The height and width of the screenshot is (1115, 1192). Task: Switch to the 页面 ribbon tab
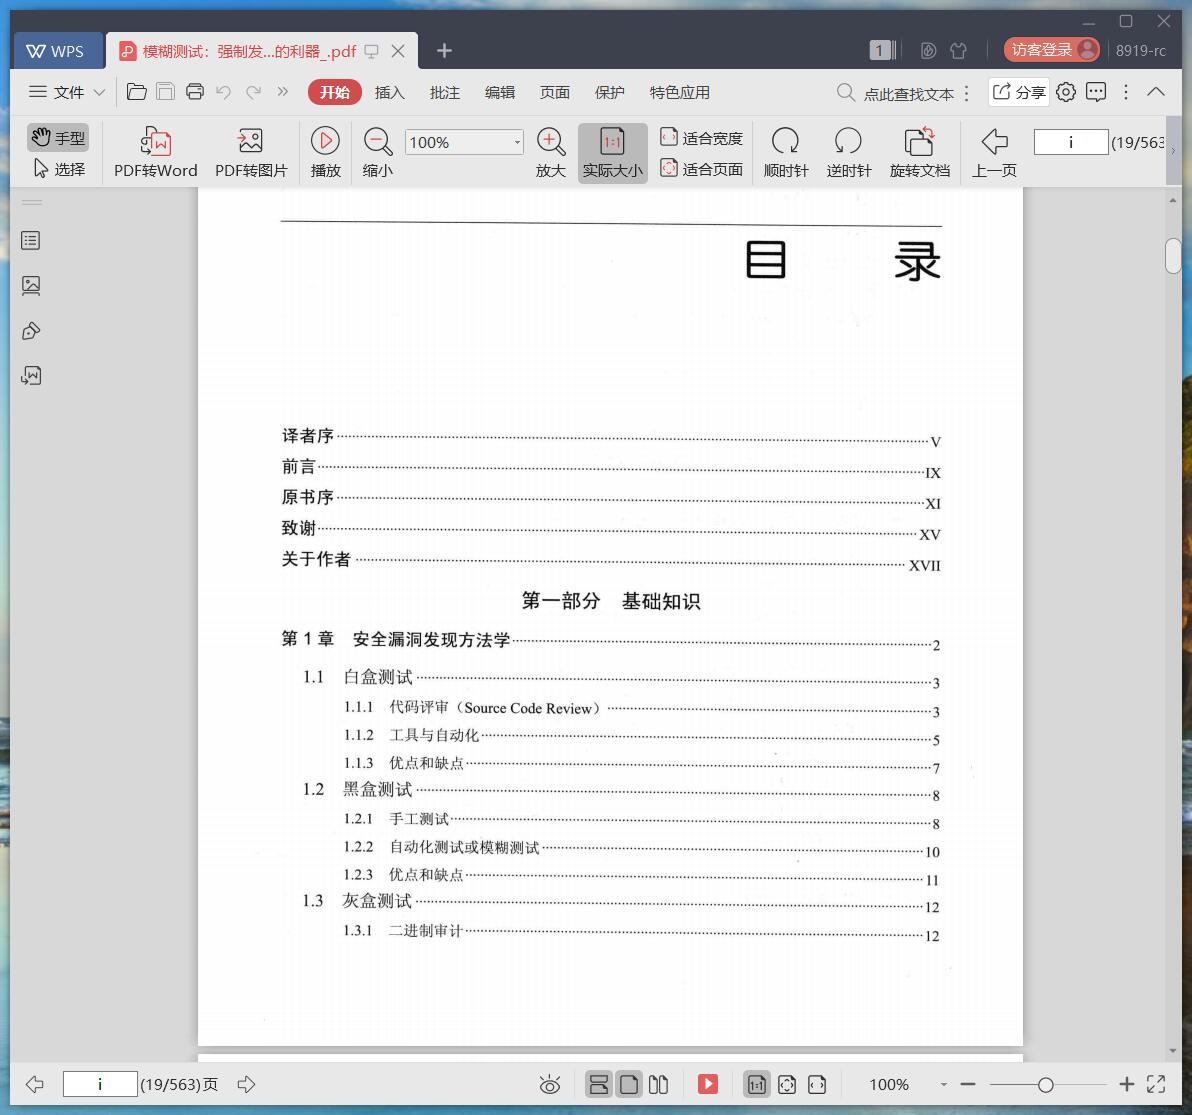pos(555,92)
